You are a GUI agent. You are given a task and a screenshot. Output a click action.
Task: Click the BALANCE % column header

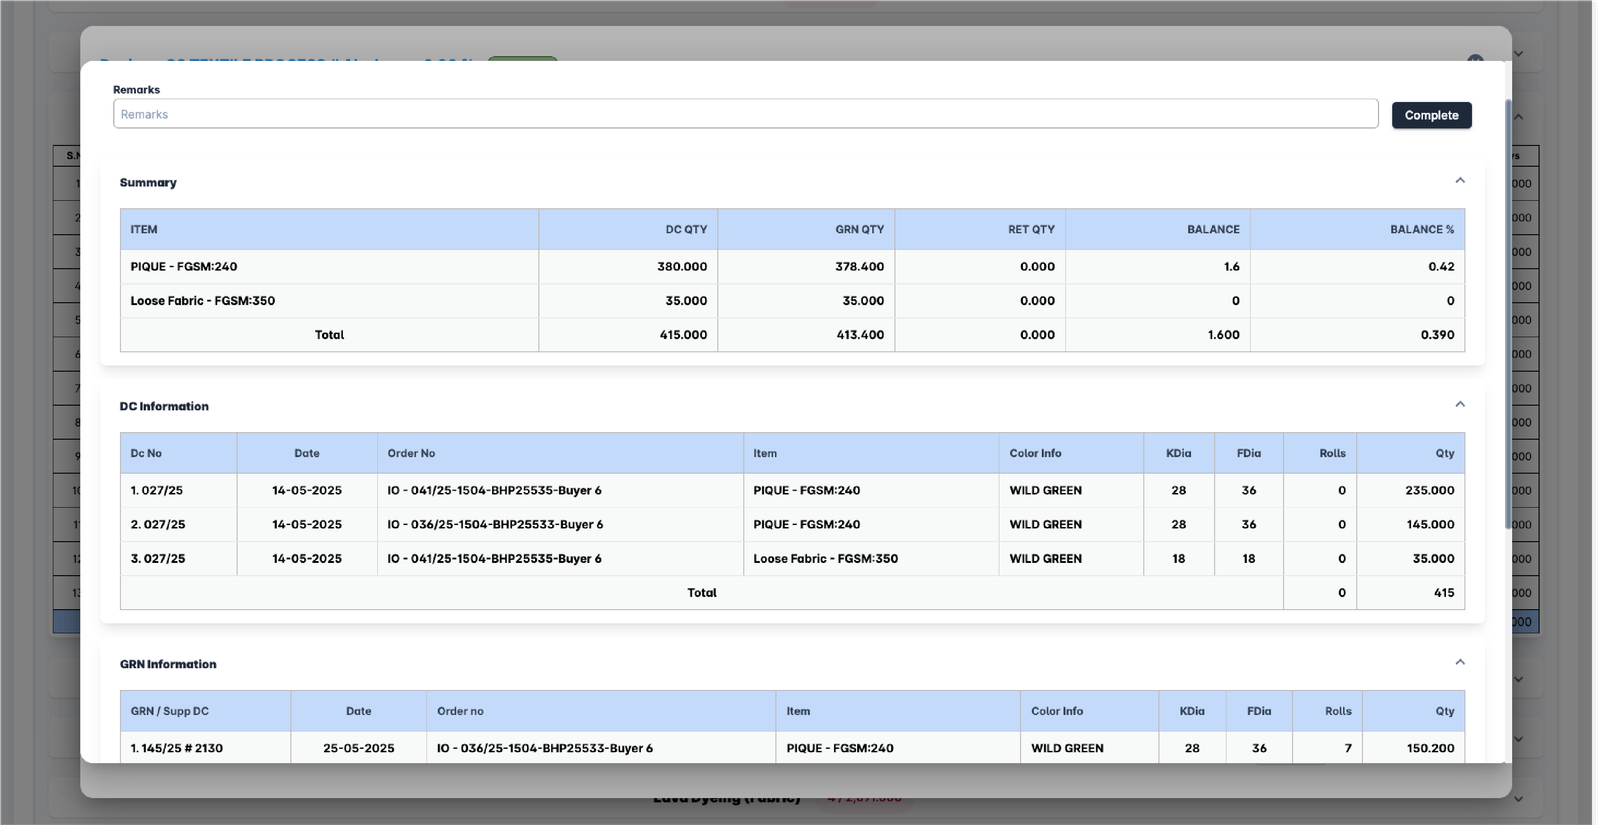pyautogui.click(x=1421, y=229)
